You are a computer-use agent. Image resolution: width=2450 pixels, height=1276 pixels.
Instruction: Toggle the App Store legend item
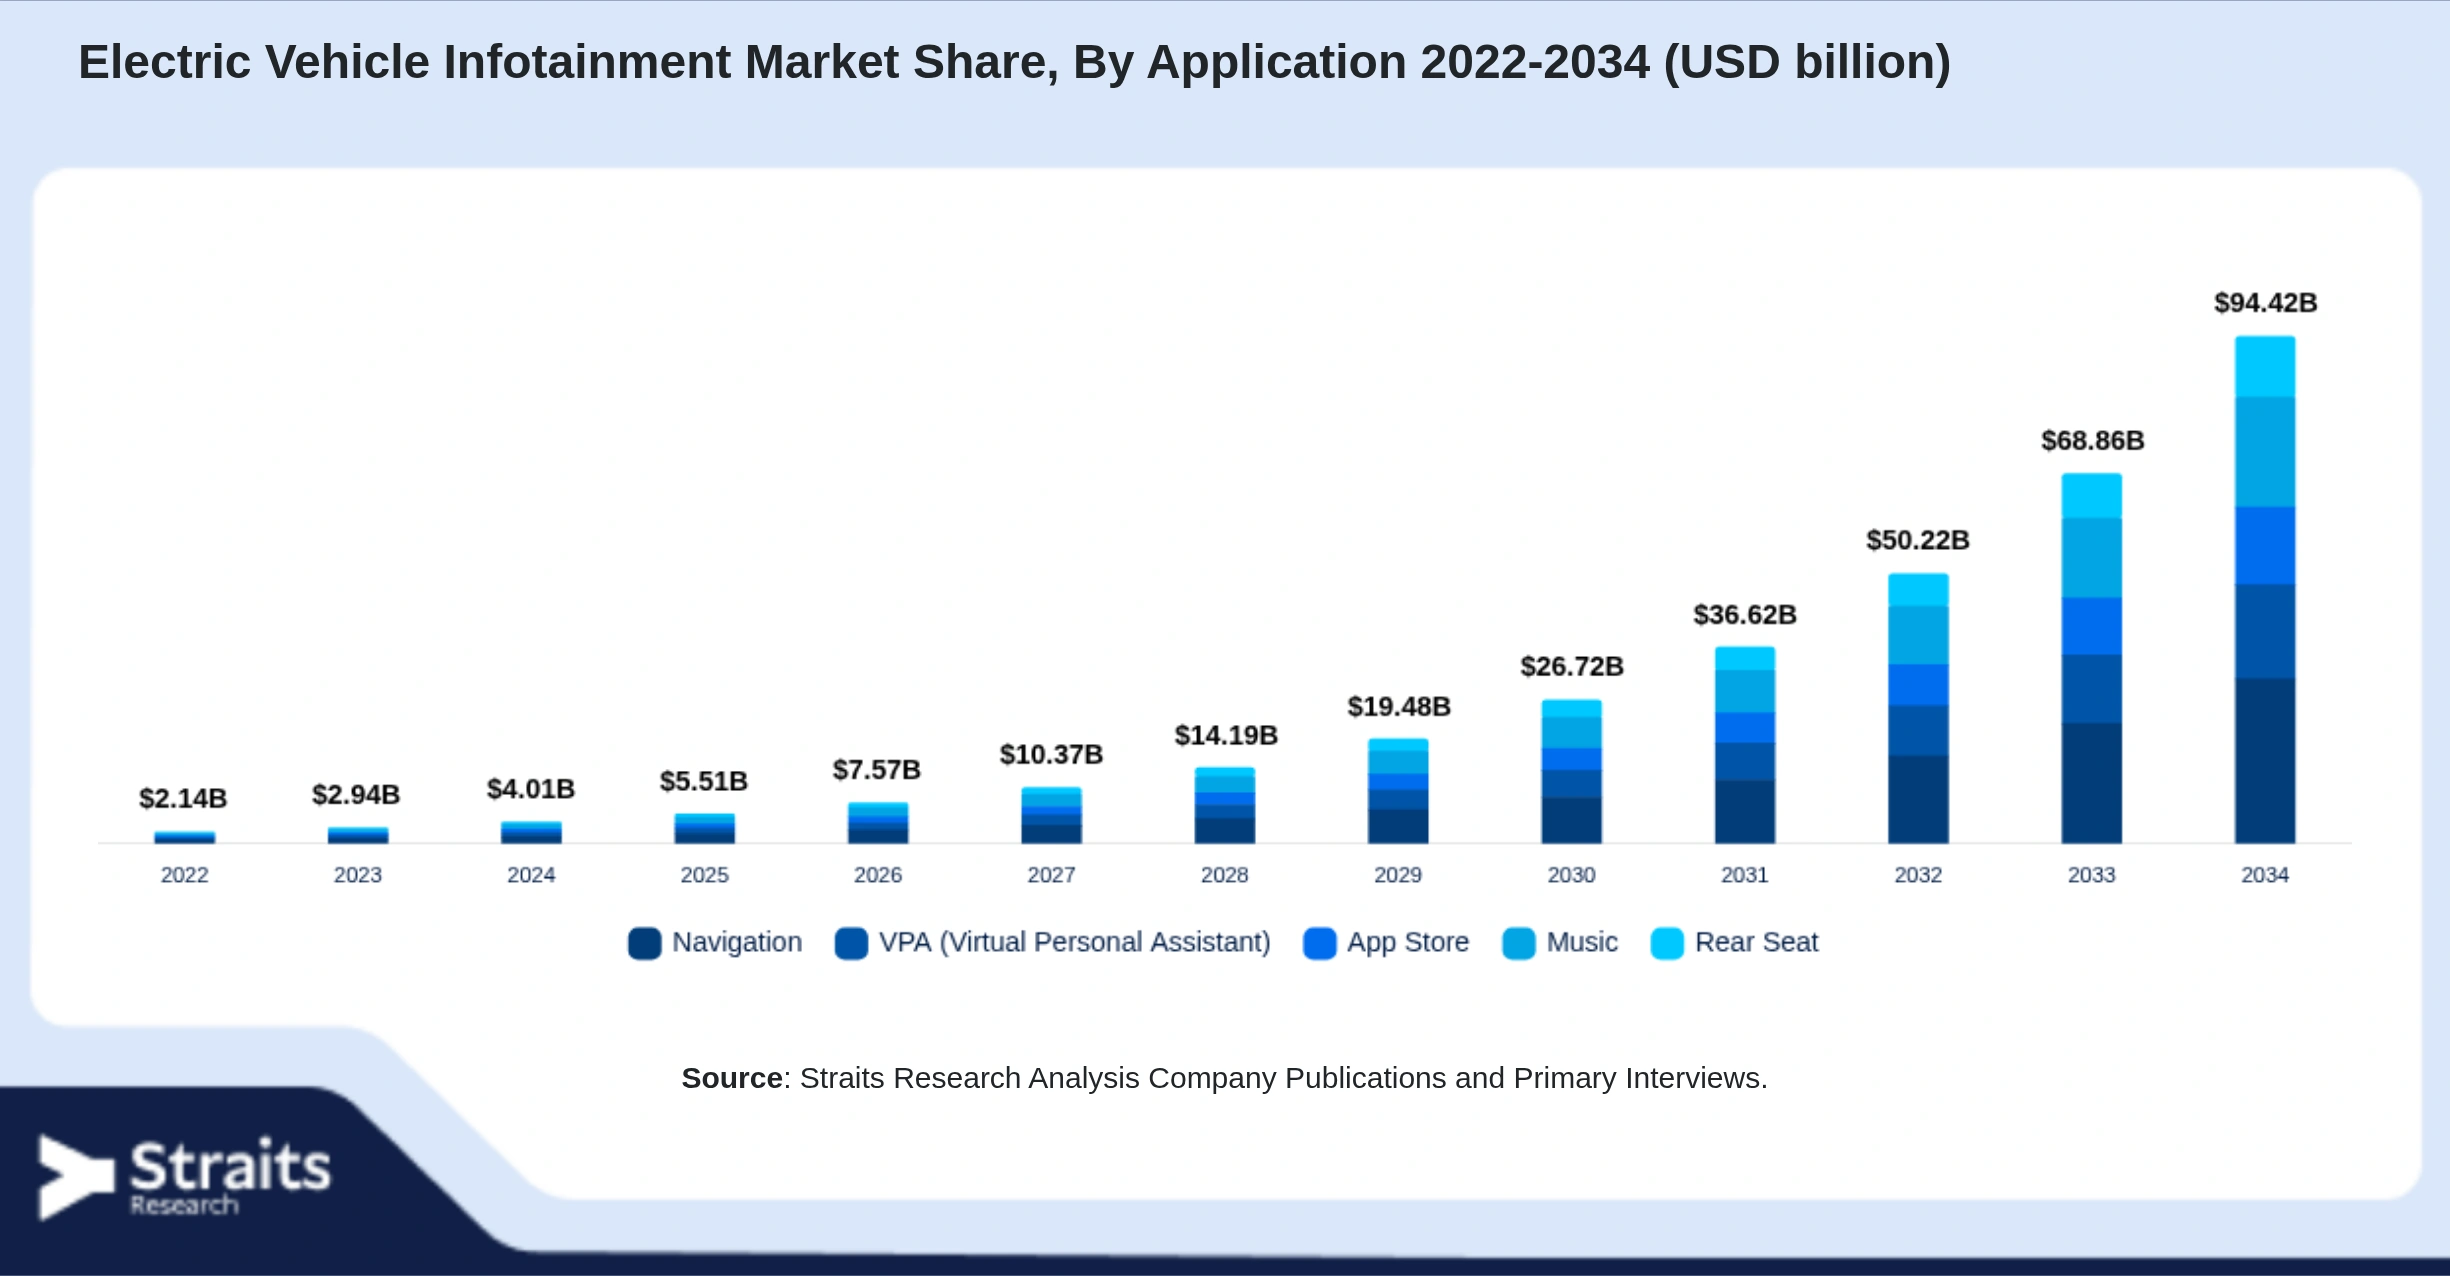pyautogui.click(x=1386, y=943)
